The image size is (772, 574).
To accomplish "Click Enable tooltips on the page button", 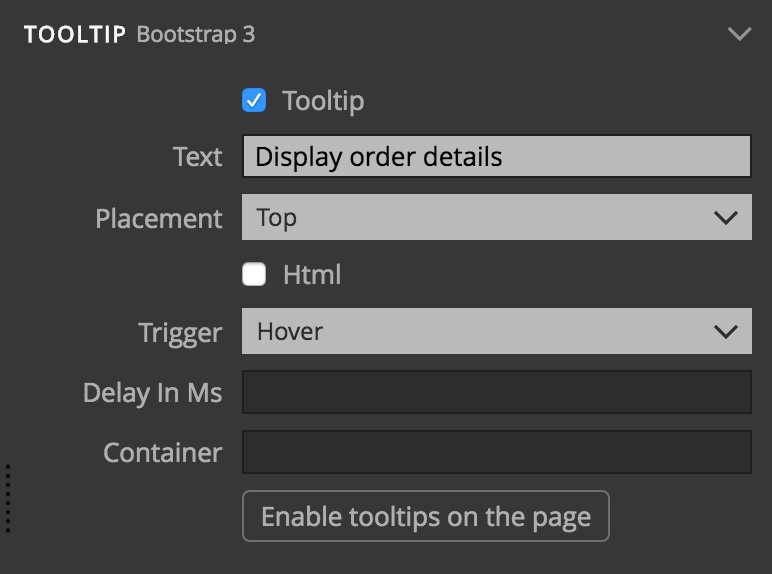I will pos(426,516).
